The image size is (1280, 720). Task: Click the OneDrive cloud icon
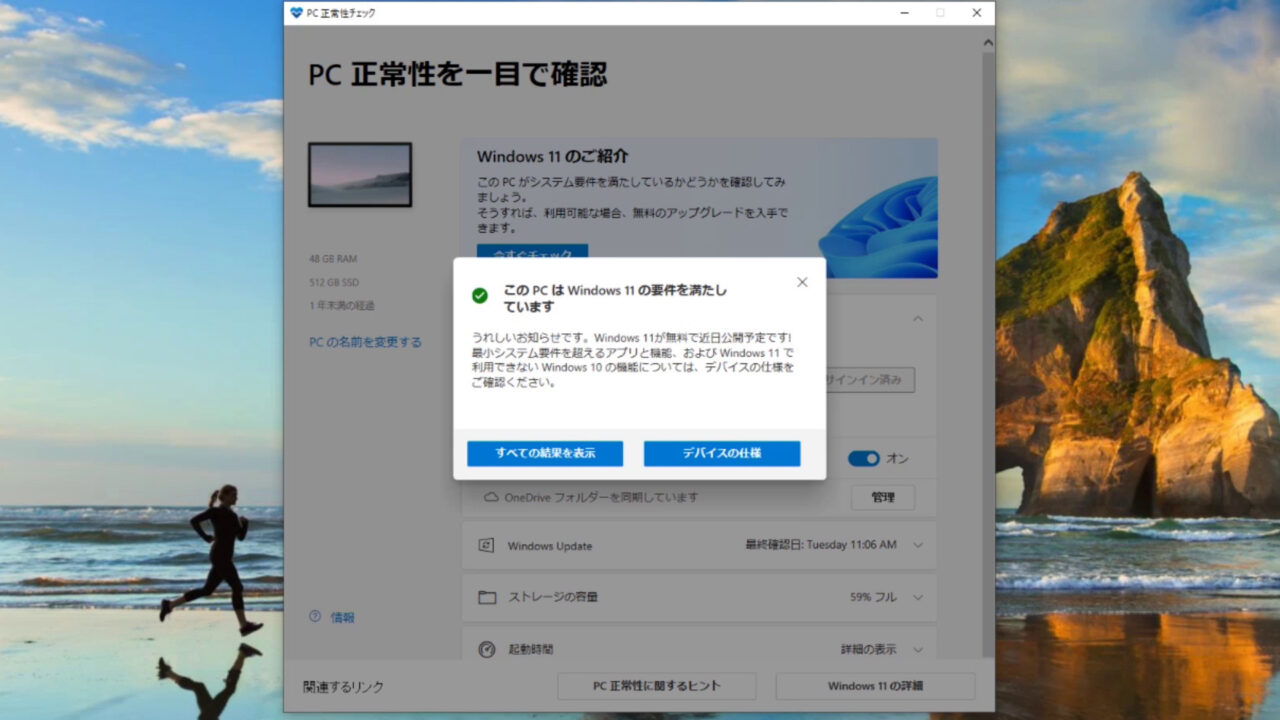[x=491, y=497]
